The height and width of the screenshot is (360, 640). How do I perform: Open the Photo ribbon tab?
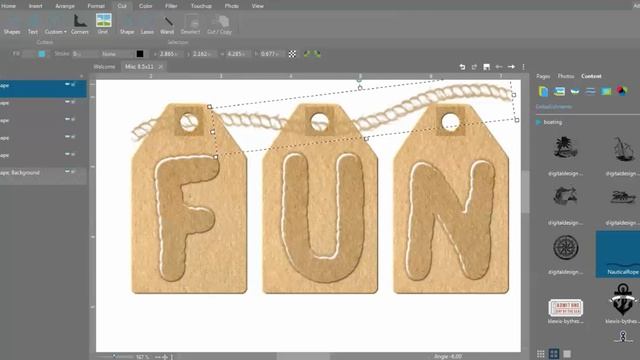[231, 6]
